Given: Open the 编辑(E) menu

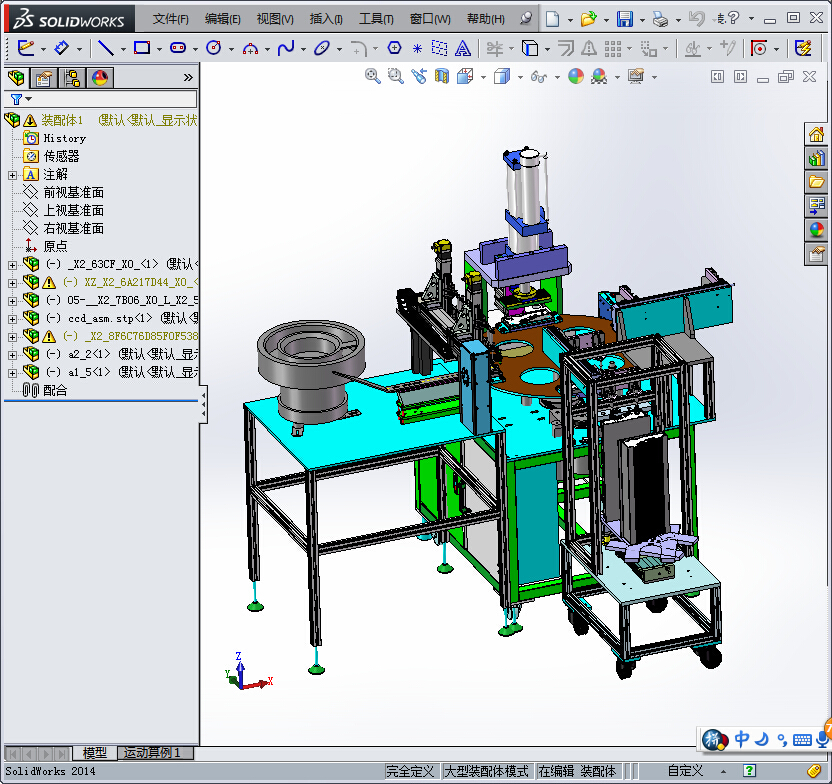Looking at the screenshot, I should pyautogui.click(x=222, y=19).
